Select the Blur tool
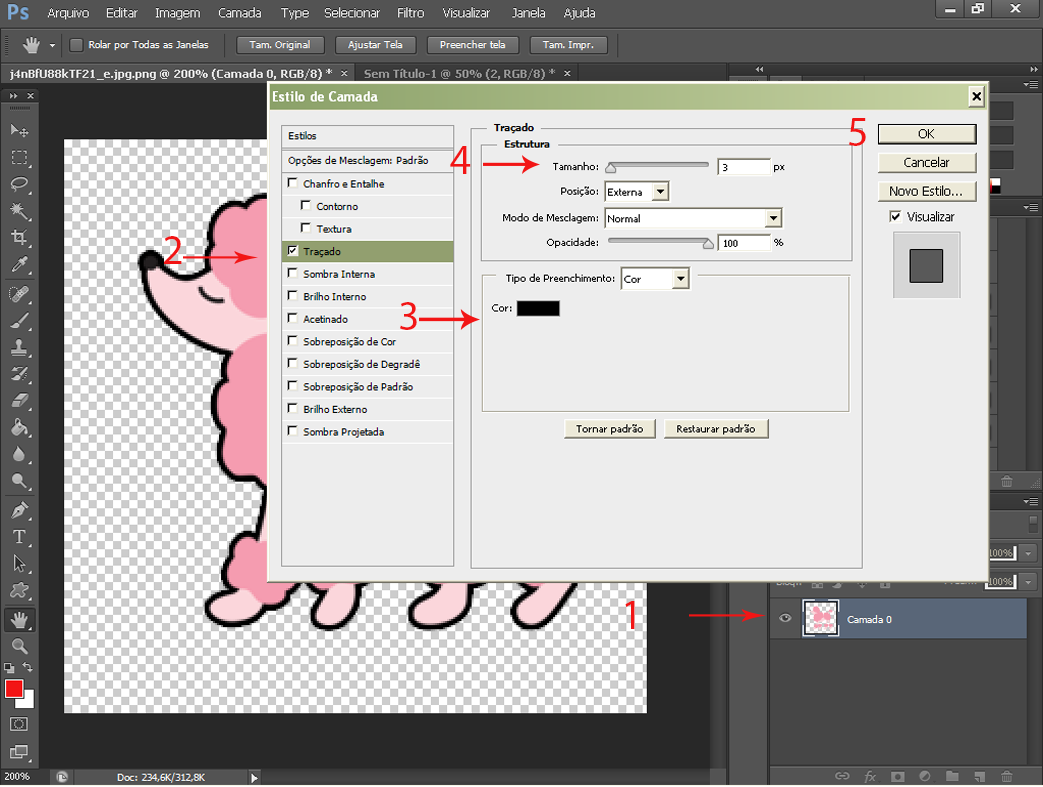This screenshot has width=1043, height=787. pyautogui.click(x=19, y=454)
